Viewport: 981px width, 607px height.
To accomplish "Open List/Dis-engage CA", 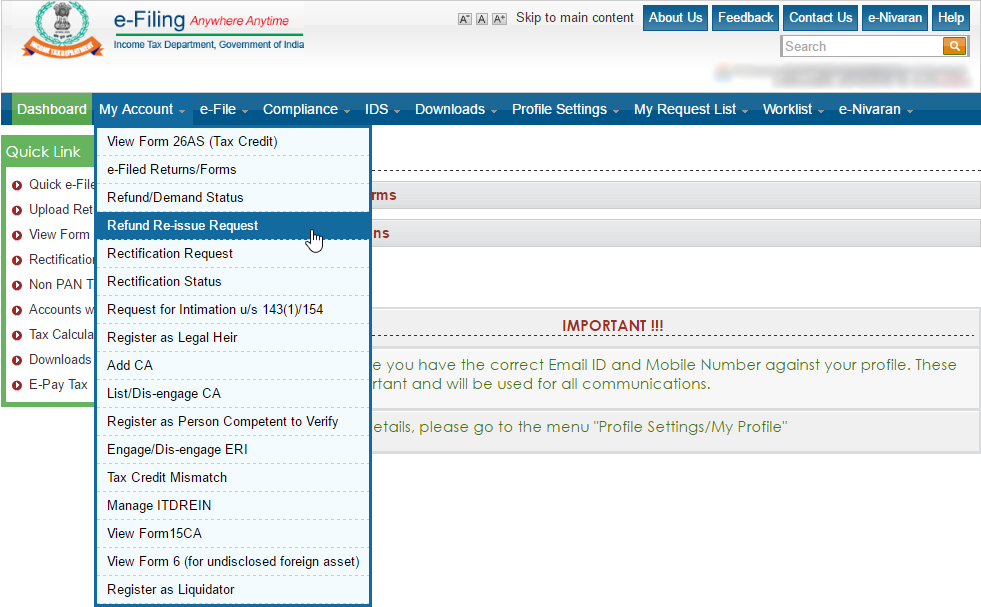I will [233, 394].
